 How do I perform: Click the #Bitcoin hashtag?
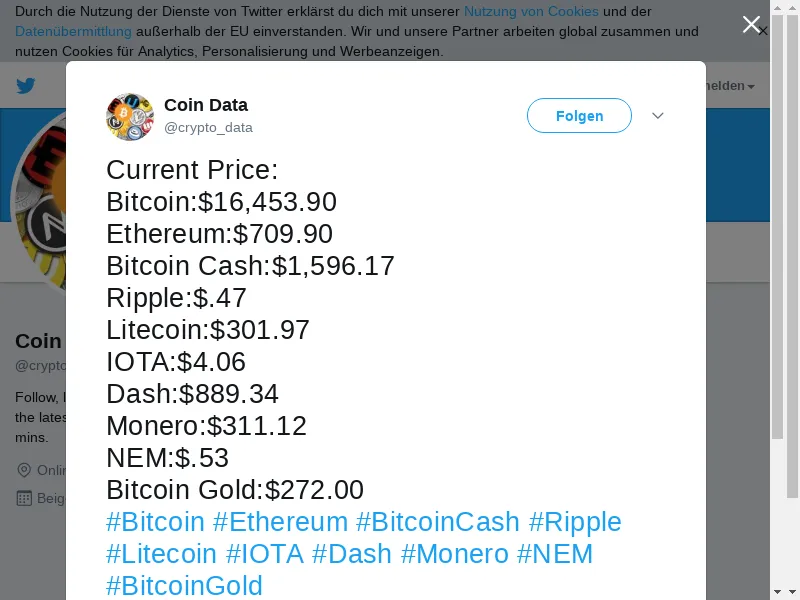pos(155,522)
